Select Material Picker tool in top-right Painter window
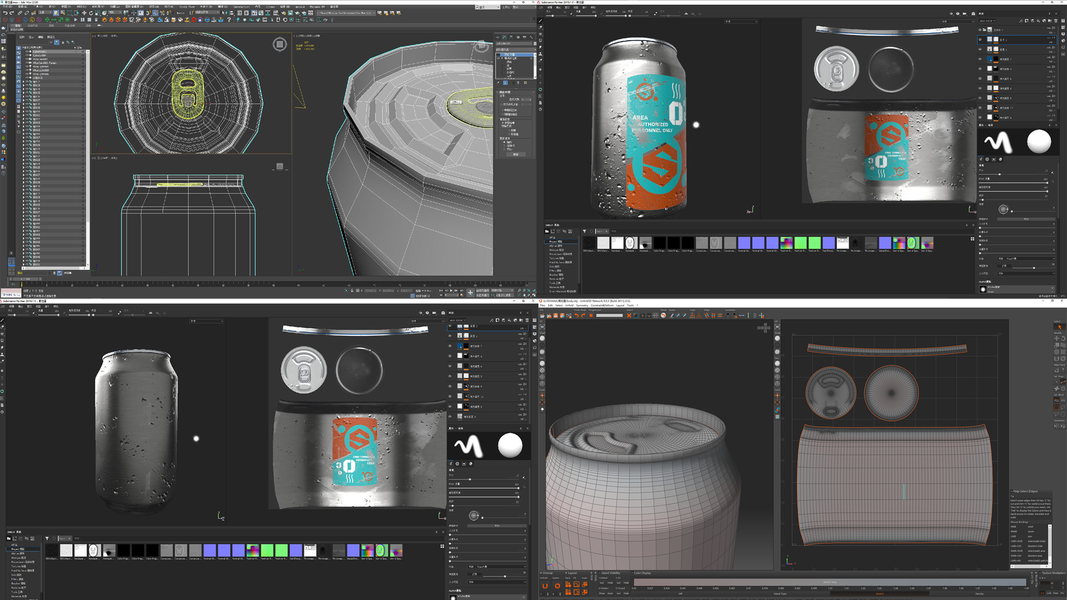The image size is (1067, 600). pos(540,61)
